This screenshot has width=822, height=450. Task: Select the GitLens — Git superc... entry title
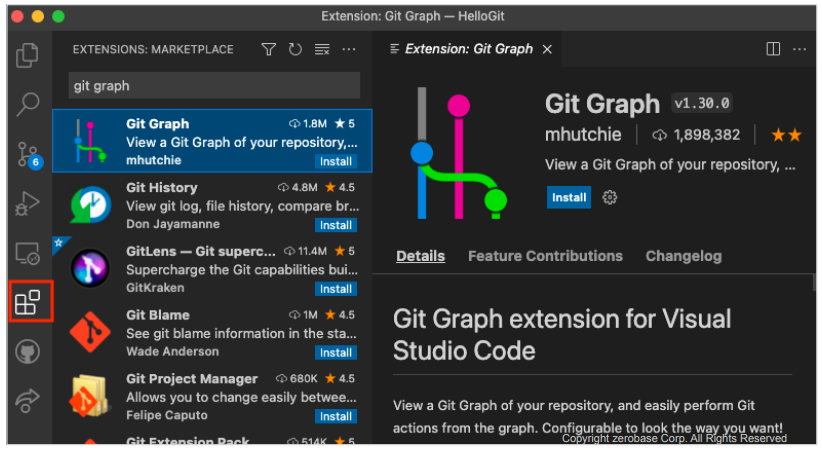[x=201, y=251]
